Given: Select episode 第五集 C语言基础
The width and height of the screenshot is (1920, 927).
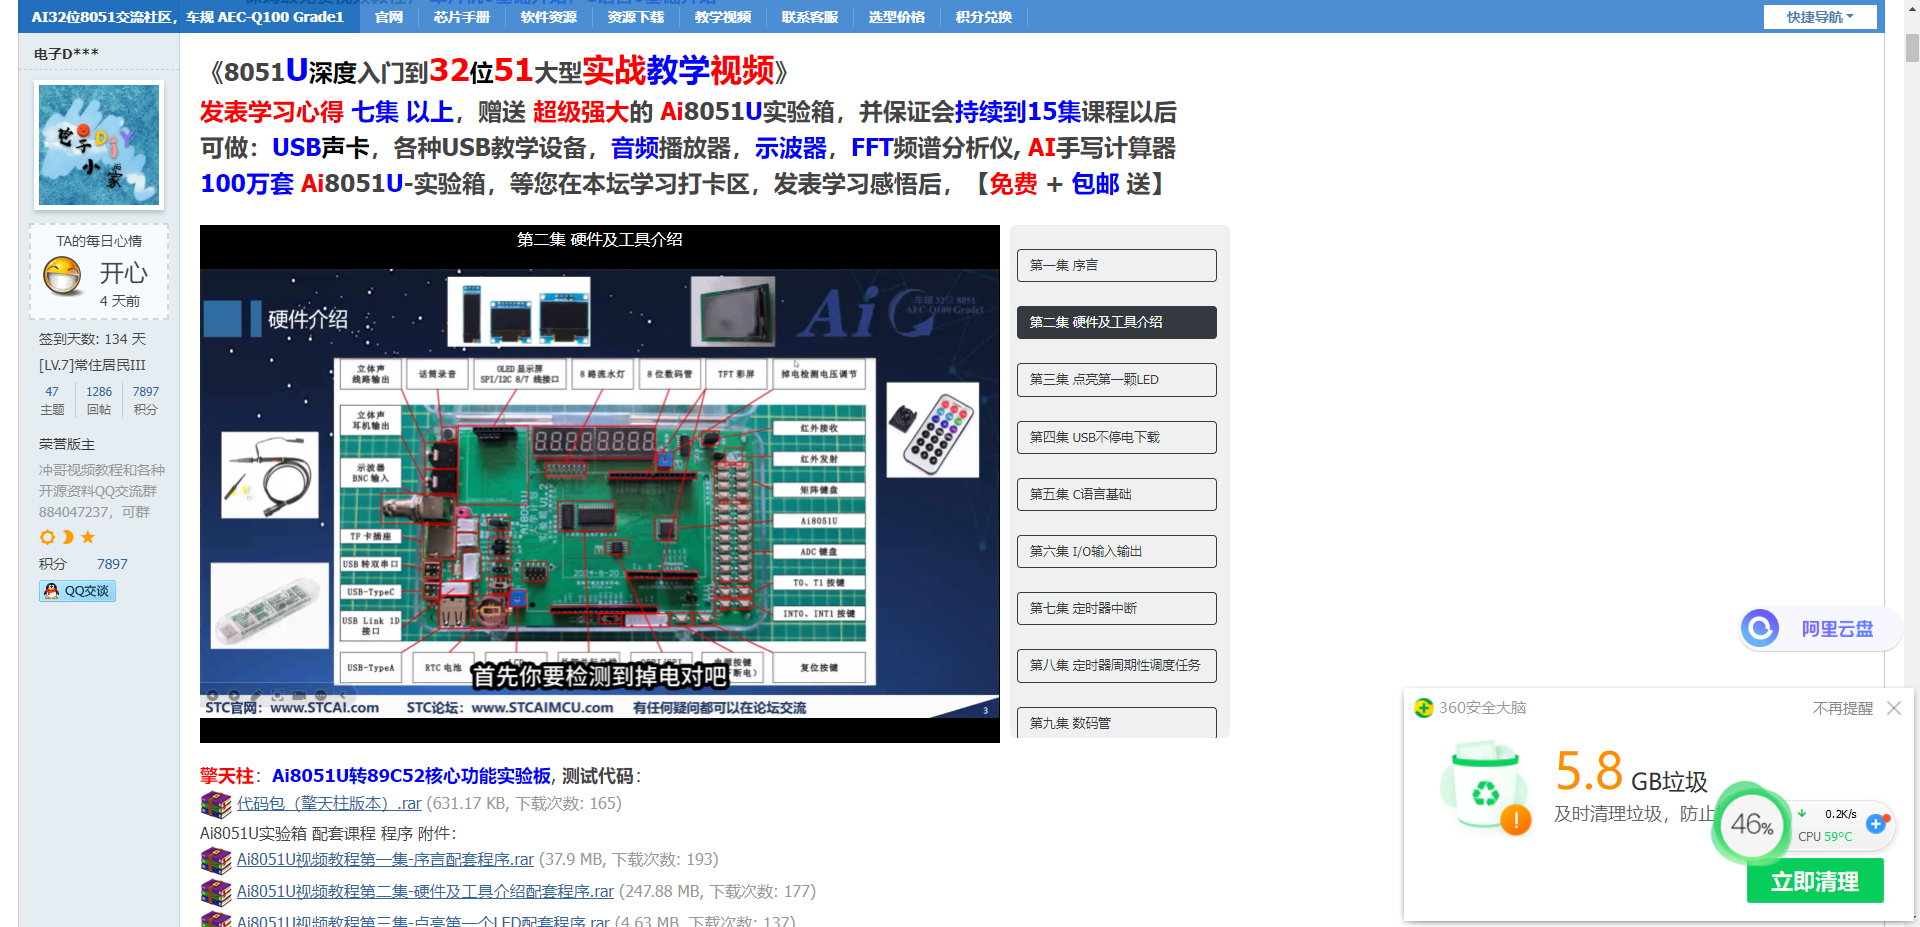Looking at the screenshot, I should click(x=1117, y=494).
